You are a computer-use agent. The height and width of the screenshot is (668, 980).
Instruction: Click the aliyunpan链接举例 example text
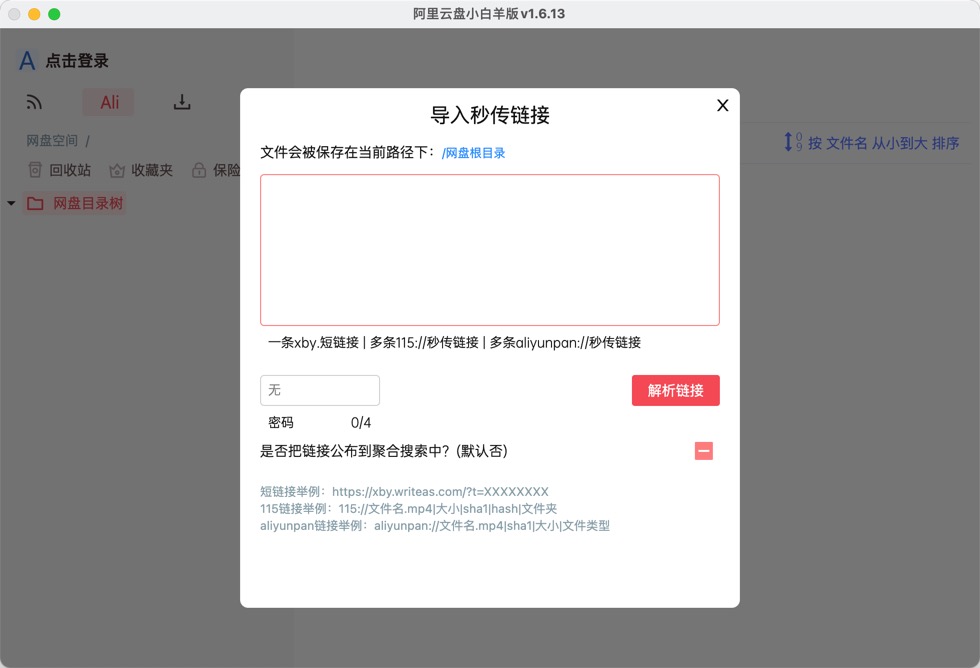[435, 526]
